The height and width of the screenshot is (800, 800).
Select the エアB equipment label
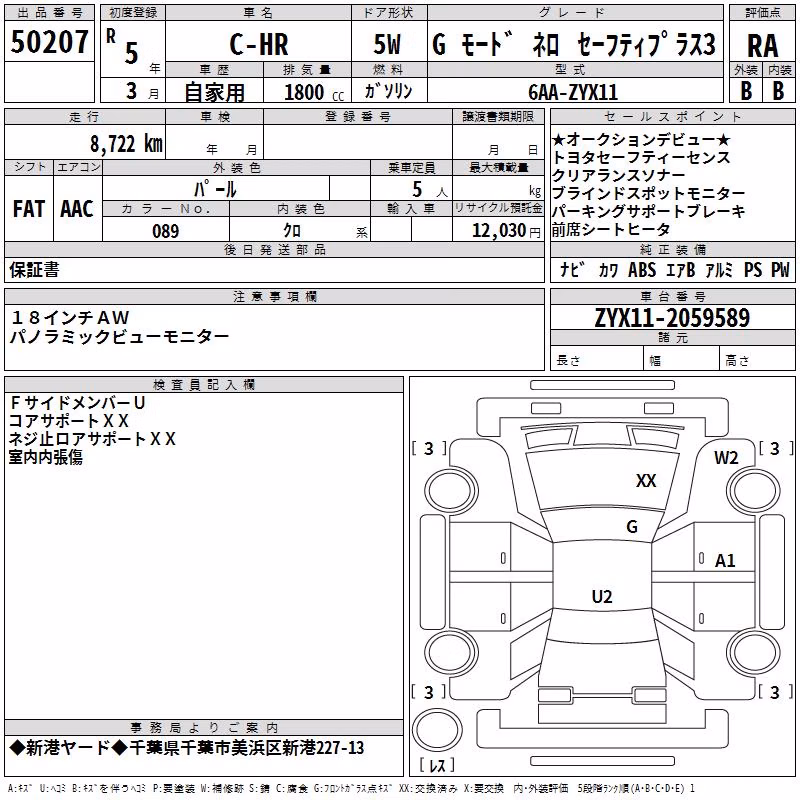tap(681, 269)
